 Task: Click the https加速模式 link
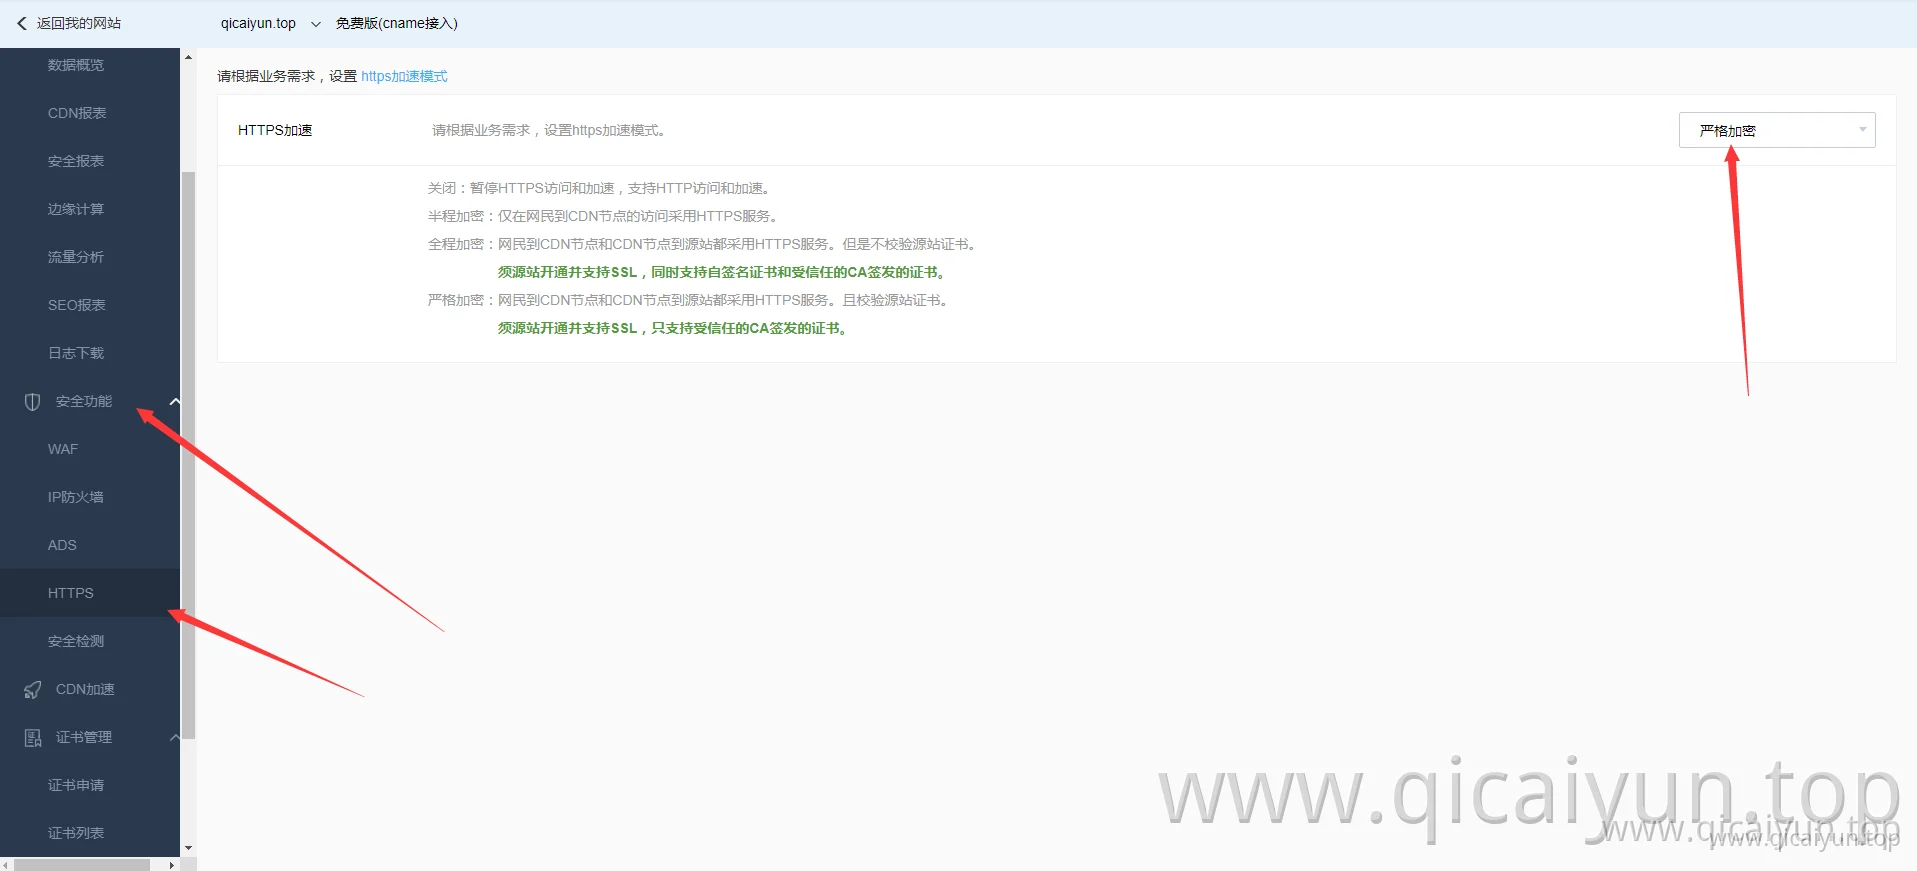[404, 76]
